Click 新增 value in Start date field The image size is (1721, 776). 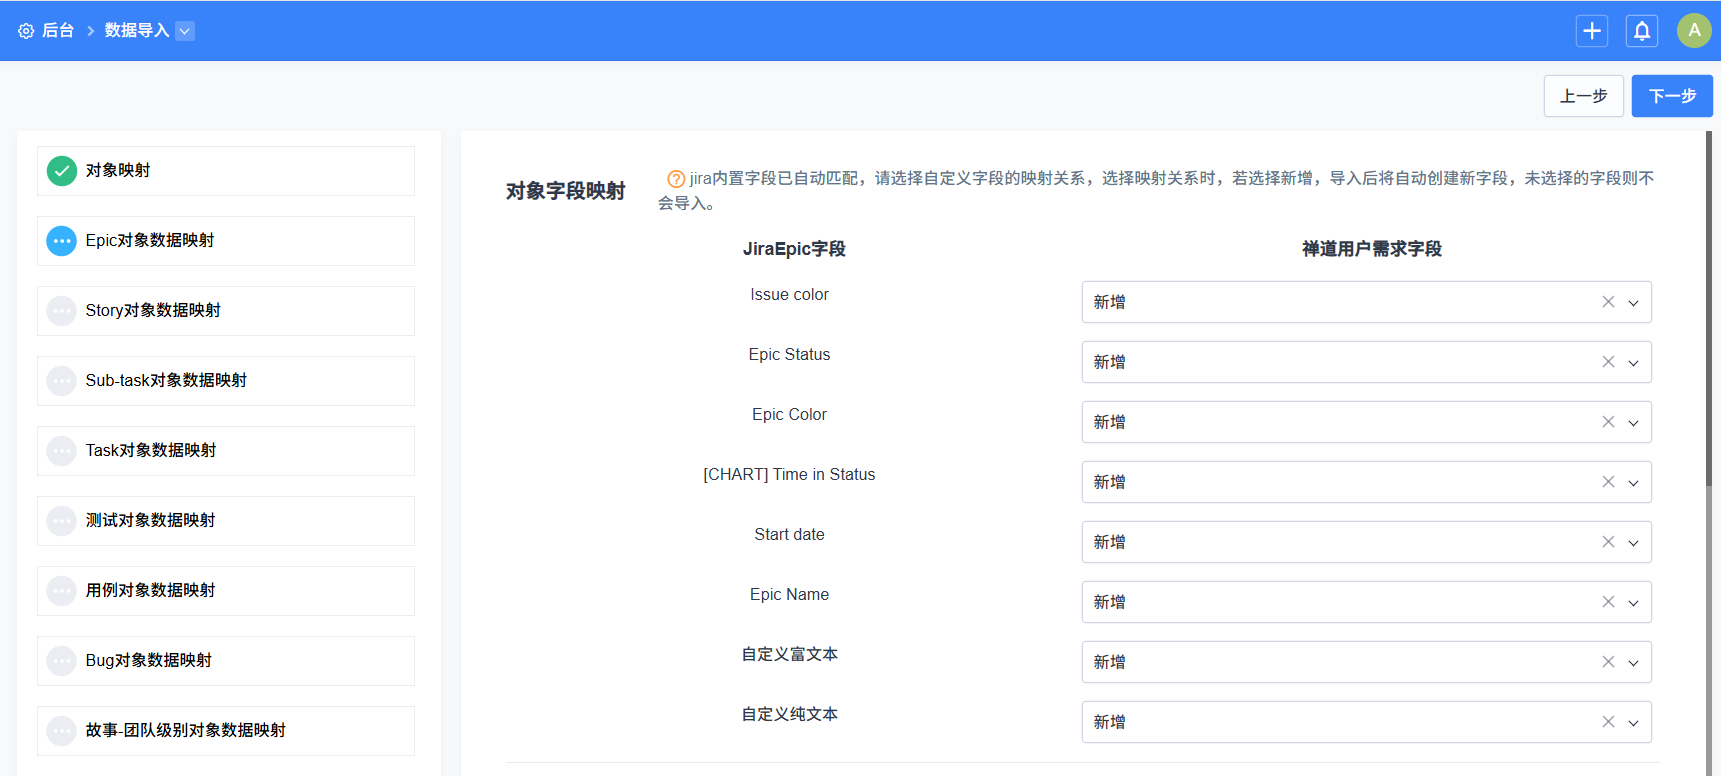pos(1109,542)
